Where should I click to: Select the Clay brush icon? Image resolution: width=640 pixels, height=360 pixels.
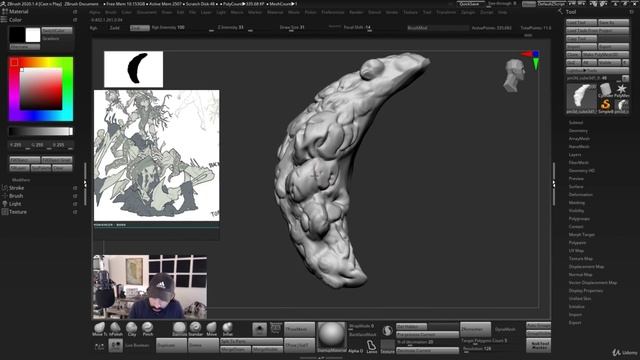pos(131,328)
